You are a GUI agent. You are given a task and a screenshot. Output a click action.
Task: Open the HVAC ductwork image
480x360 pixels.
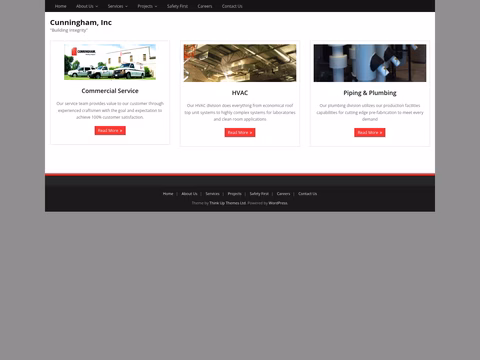[240, 63]
